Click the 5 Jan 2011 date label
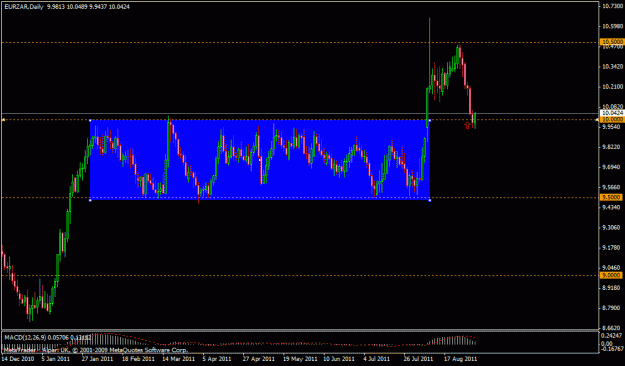Image resolution: width=625 pixels, height=366 pixels. click(x=56, y=359)
